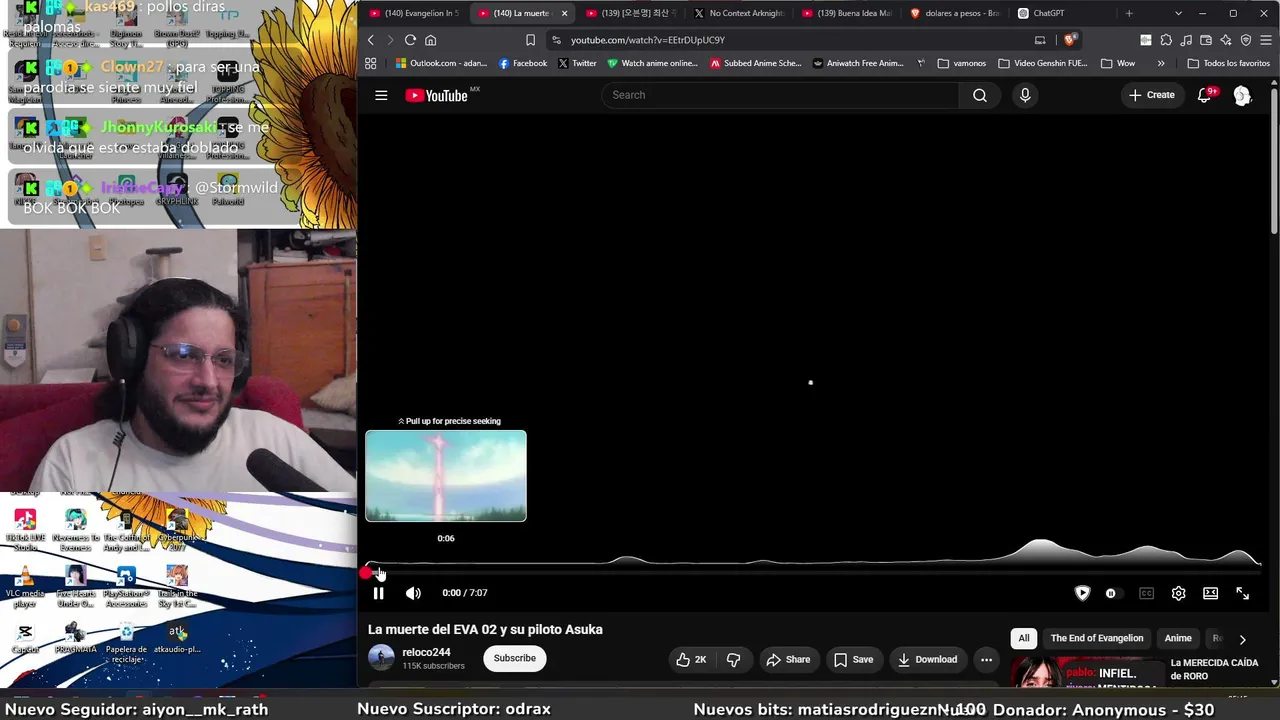1280x720 pixels.
Task: Open the Todos los favoritos folder
Action: click(x=1228, y=63)
